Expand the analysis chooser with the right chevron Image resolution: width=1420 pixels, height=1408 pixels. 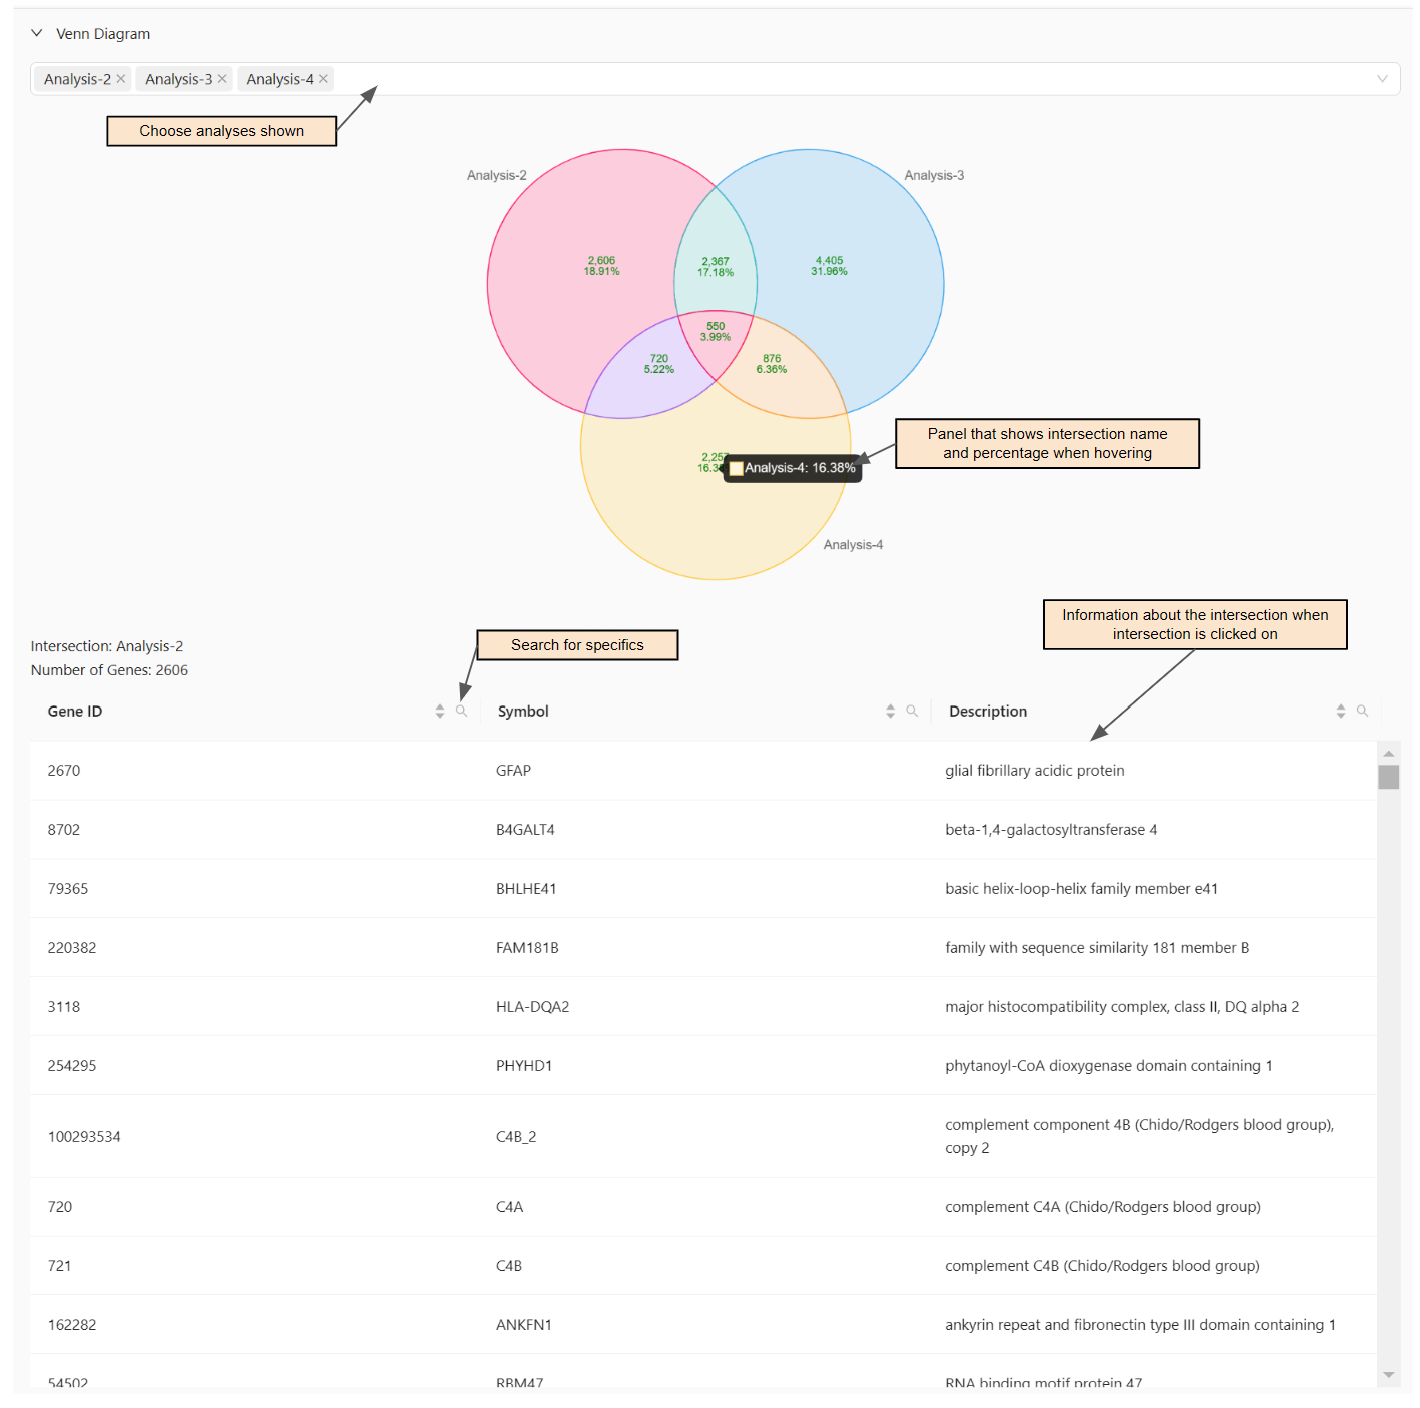coord(1382,78)
